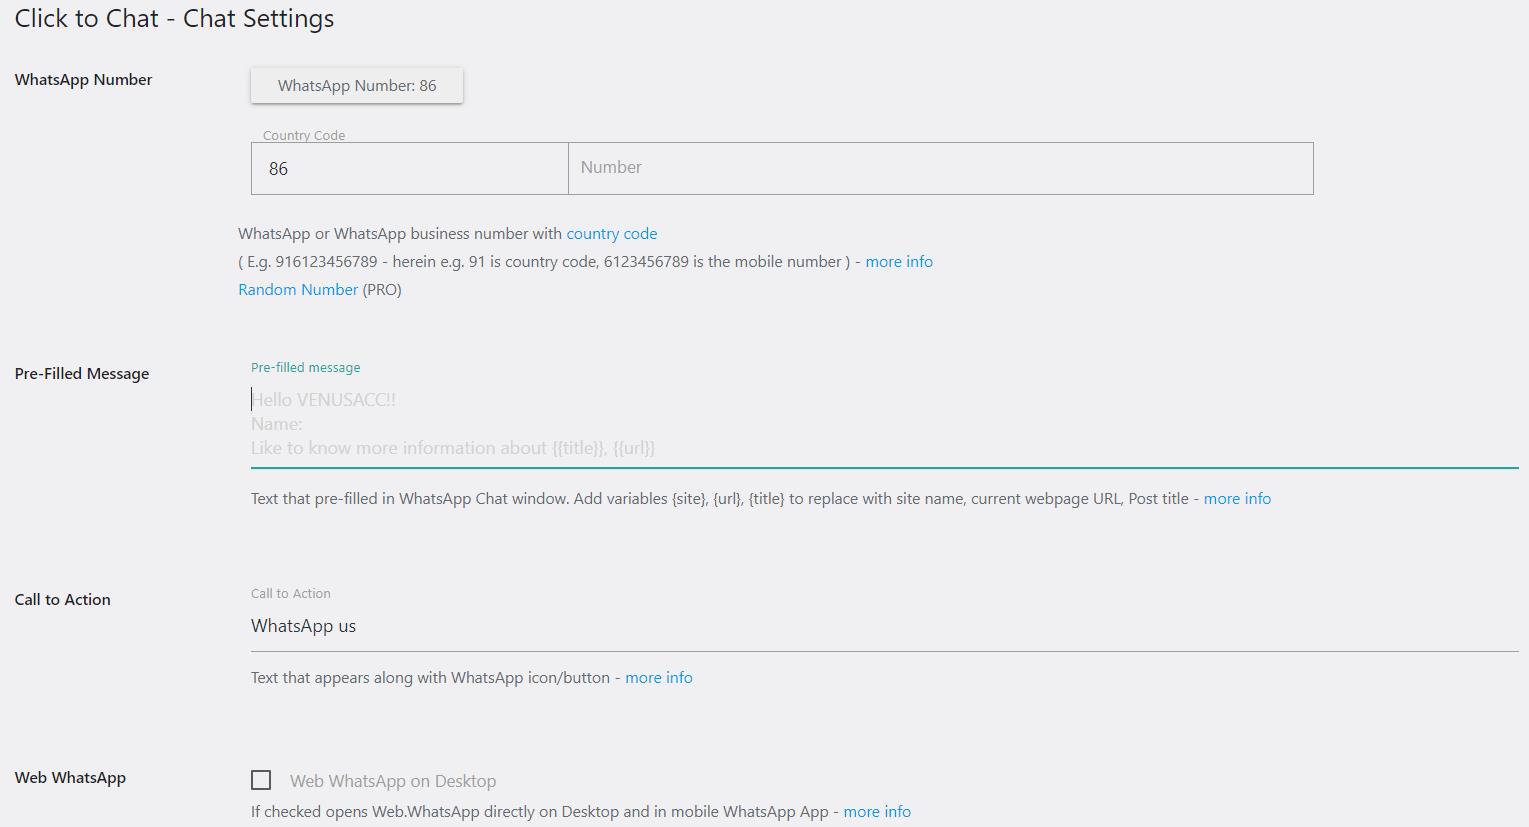The image size is (1529, 827).
Task: Click the Web WhatsApp on Desktop checkbox label
Action: [x=393, y=781]
